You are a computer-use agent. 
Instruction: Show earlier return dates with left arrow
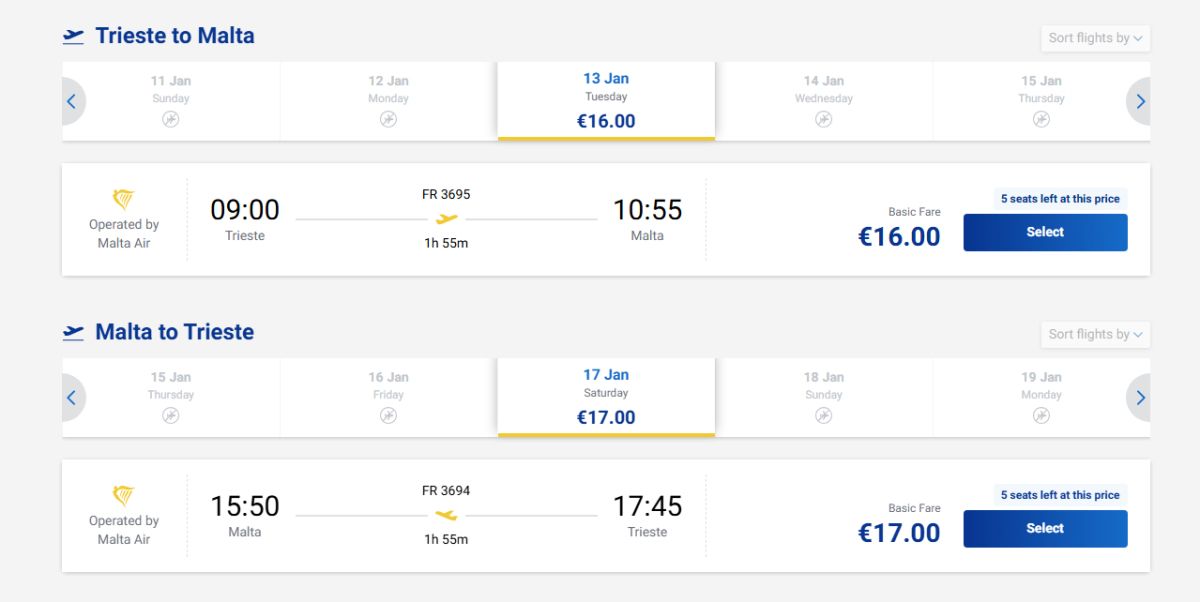72,397
